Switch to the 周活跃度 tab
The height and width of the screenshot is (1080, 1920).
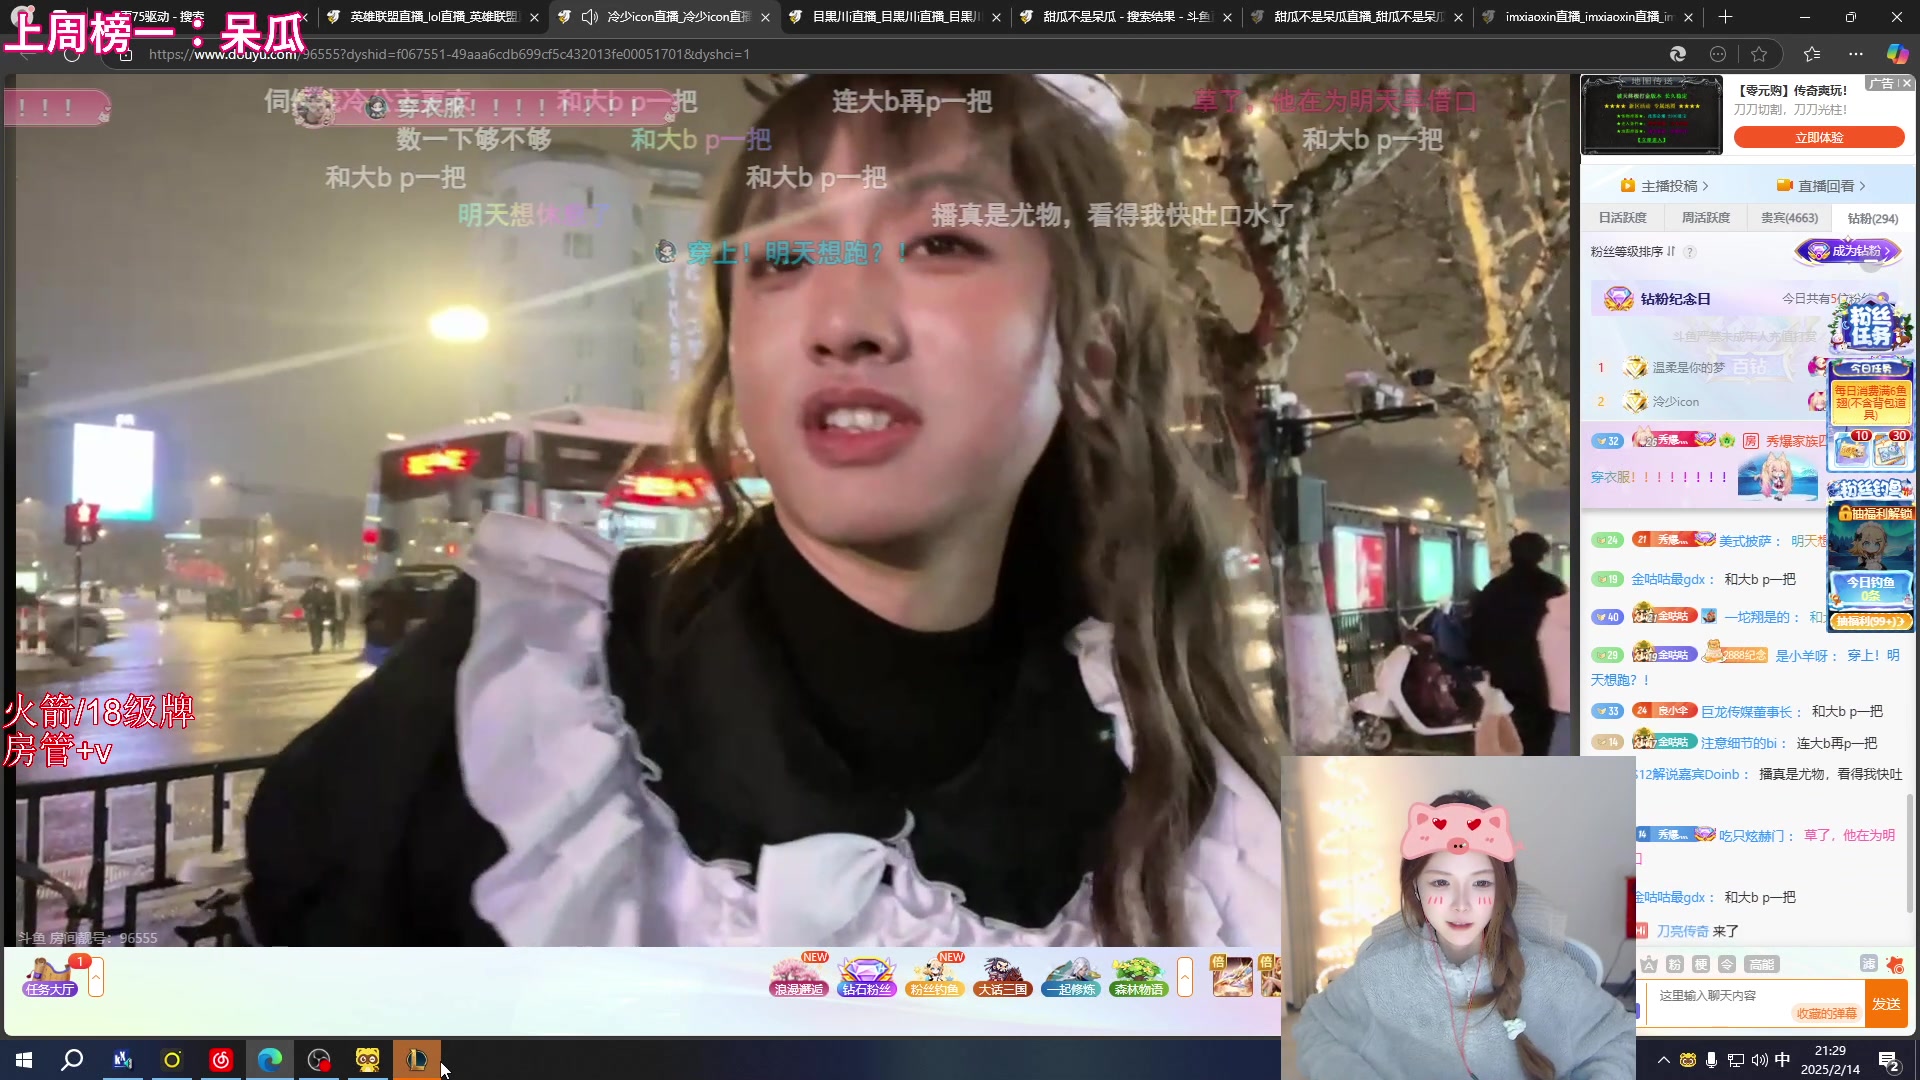[x=1705, y=218]
